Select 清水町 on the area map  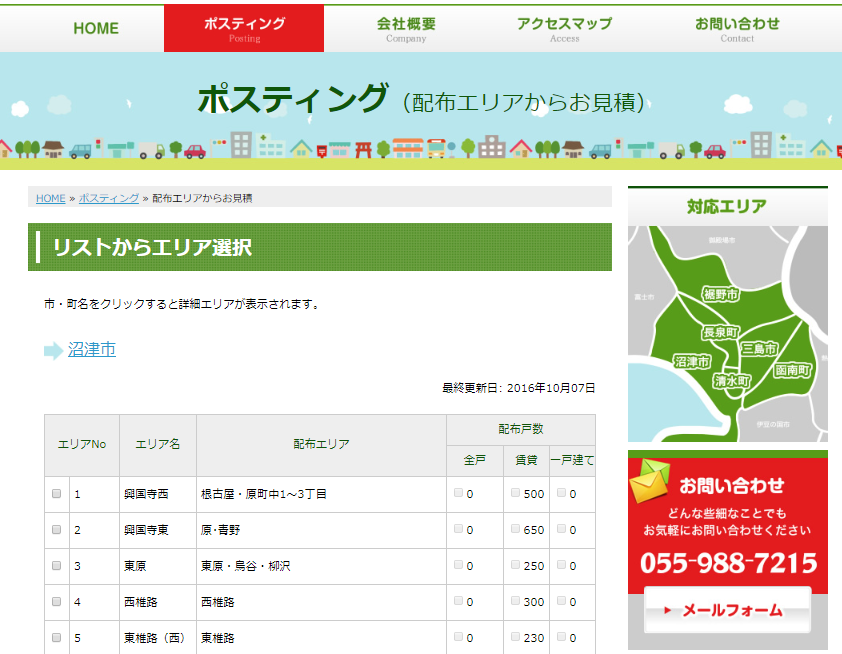pyautogui.click(x=732, y=381)
